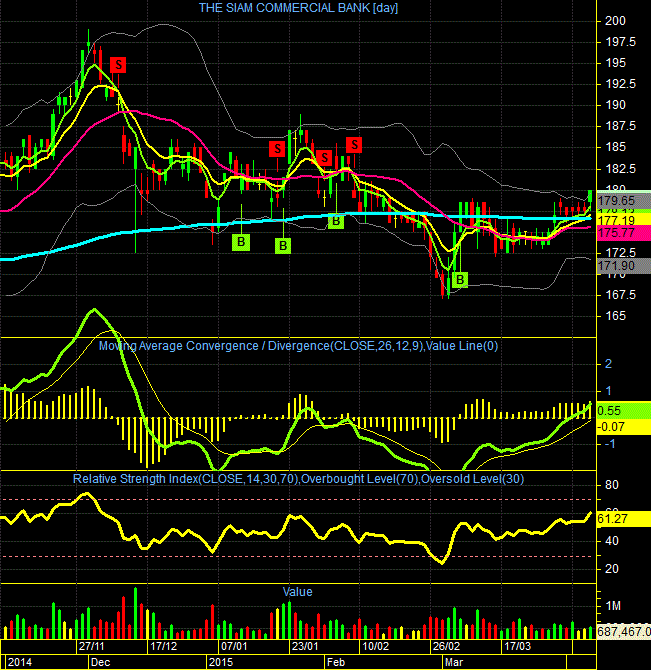
Task: Click the 61.27 RSI value tag
Action: [x=623, y=519]
